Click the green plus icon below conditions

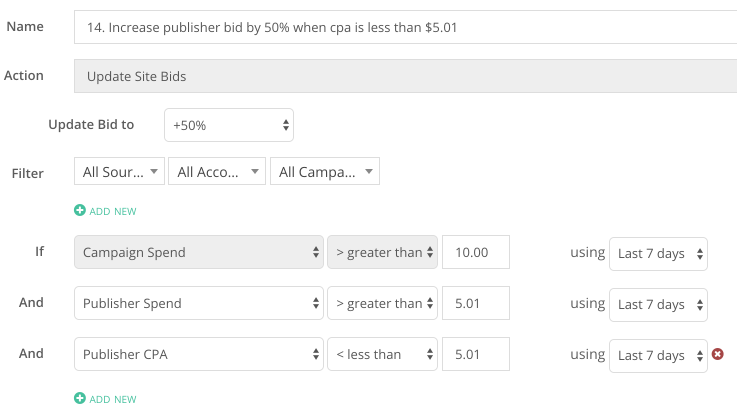[x=80, y=398]
